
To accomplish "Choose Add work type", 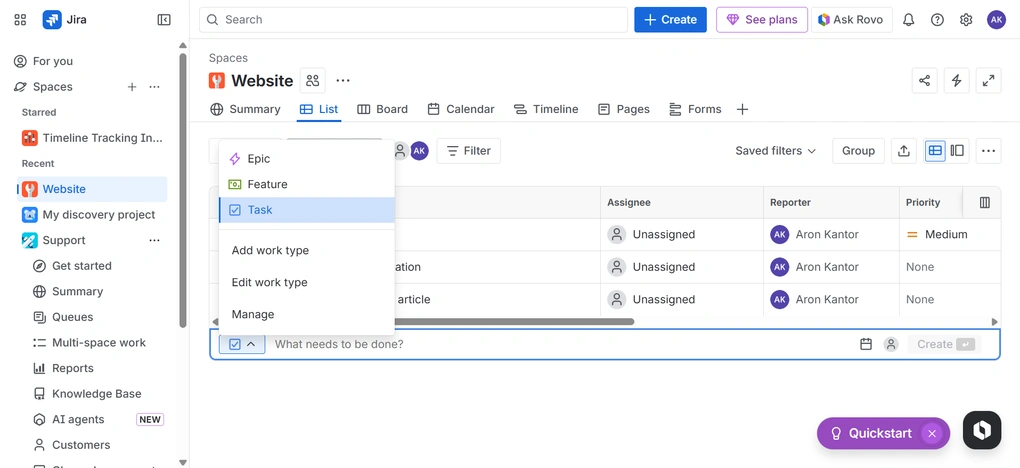I will click(x=307, y=251).
